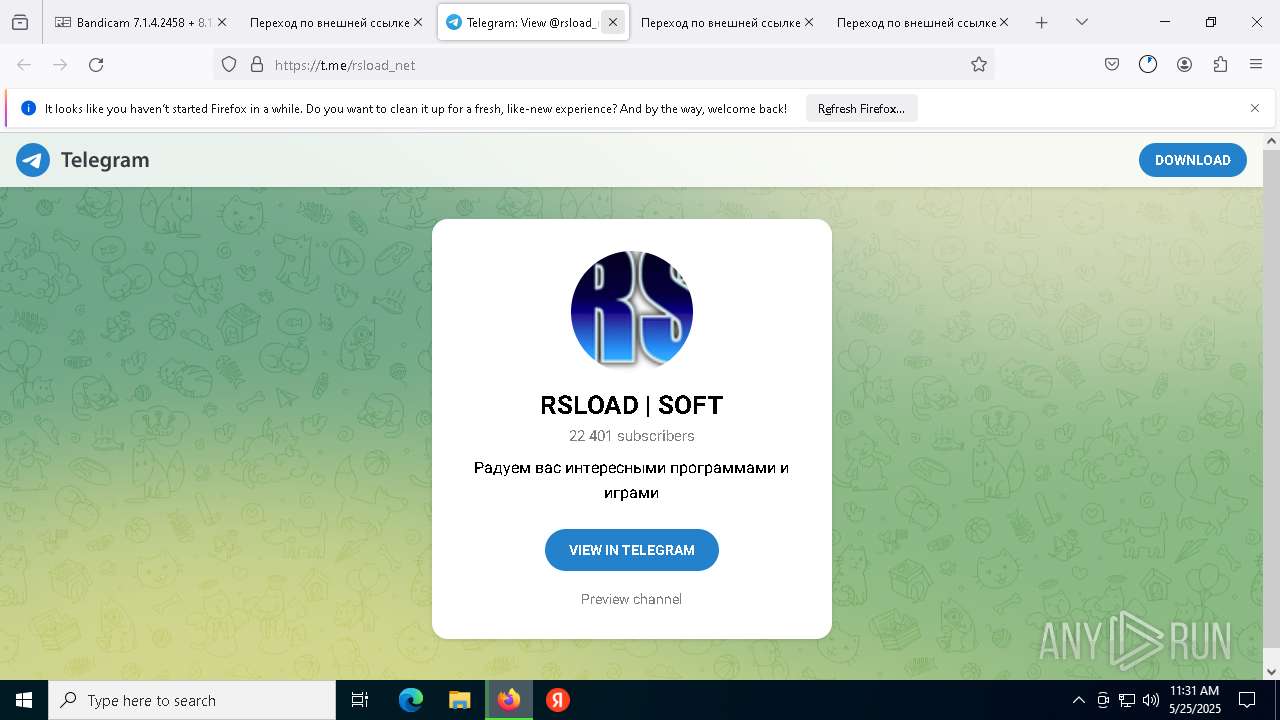Launch Microsoft Edge from taskbar
Image resolution: width=1280 pixels, height=720 pixels.
pyautogui.click(x=411, y=700)
